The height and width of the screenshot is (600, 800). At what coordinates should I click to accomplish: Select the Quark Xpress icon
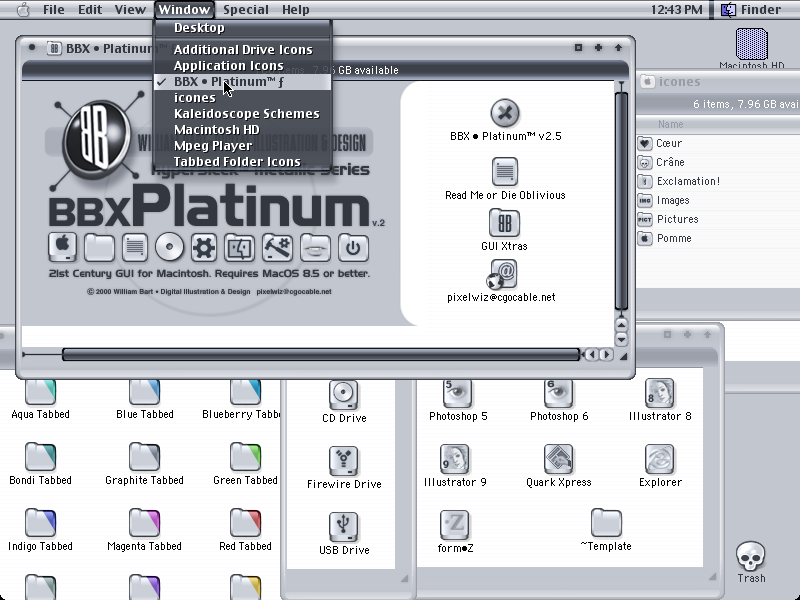(558, 459)
